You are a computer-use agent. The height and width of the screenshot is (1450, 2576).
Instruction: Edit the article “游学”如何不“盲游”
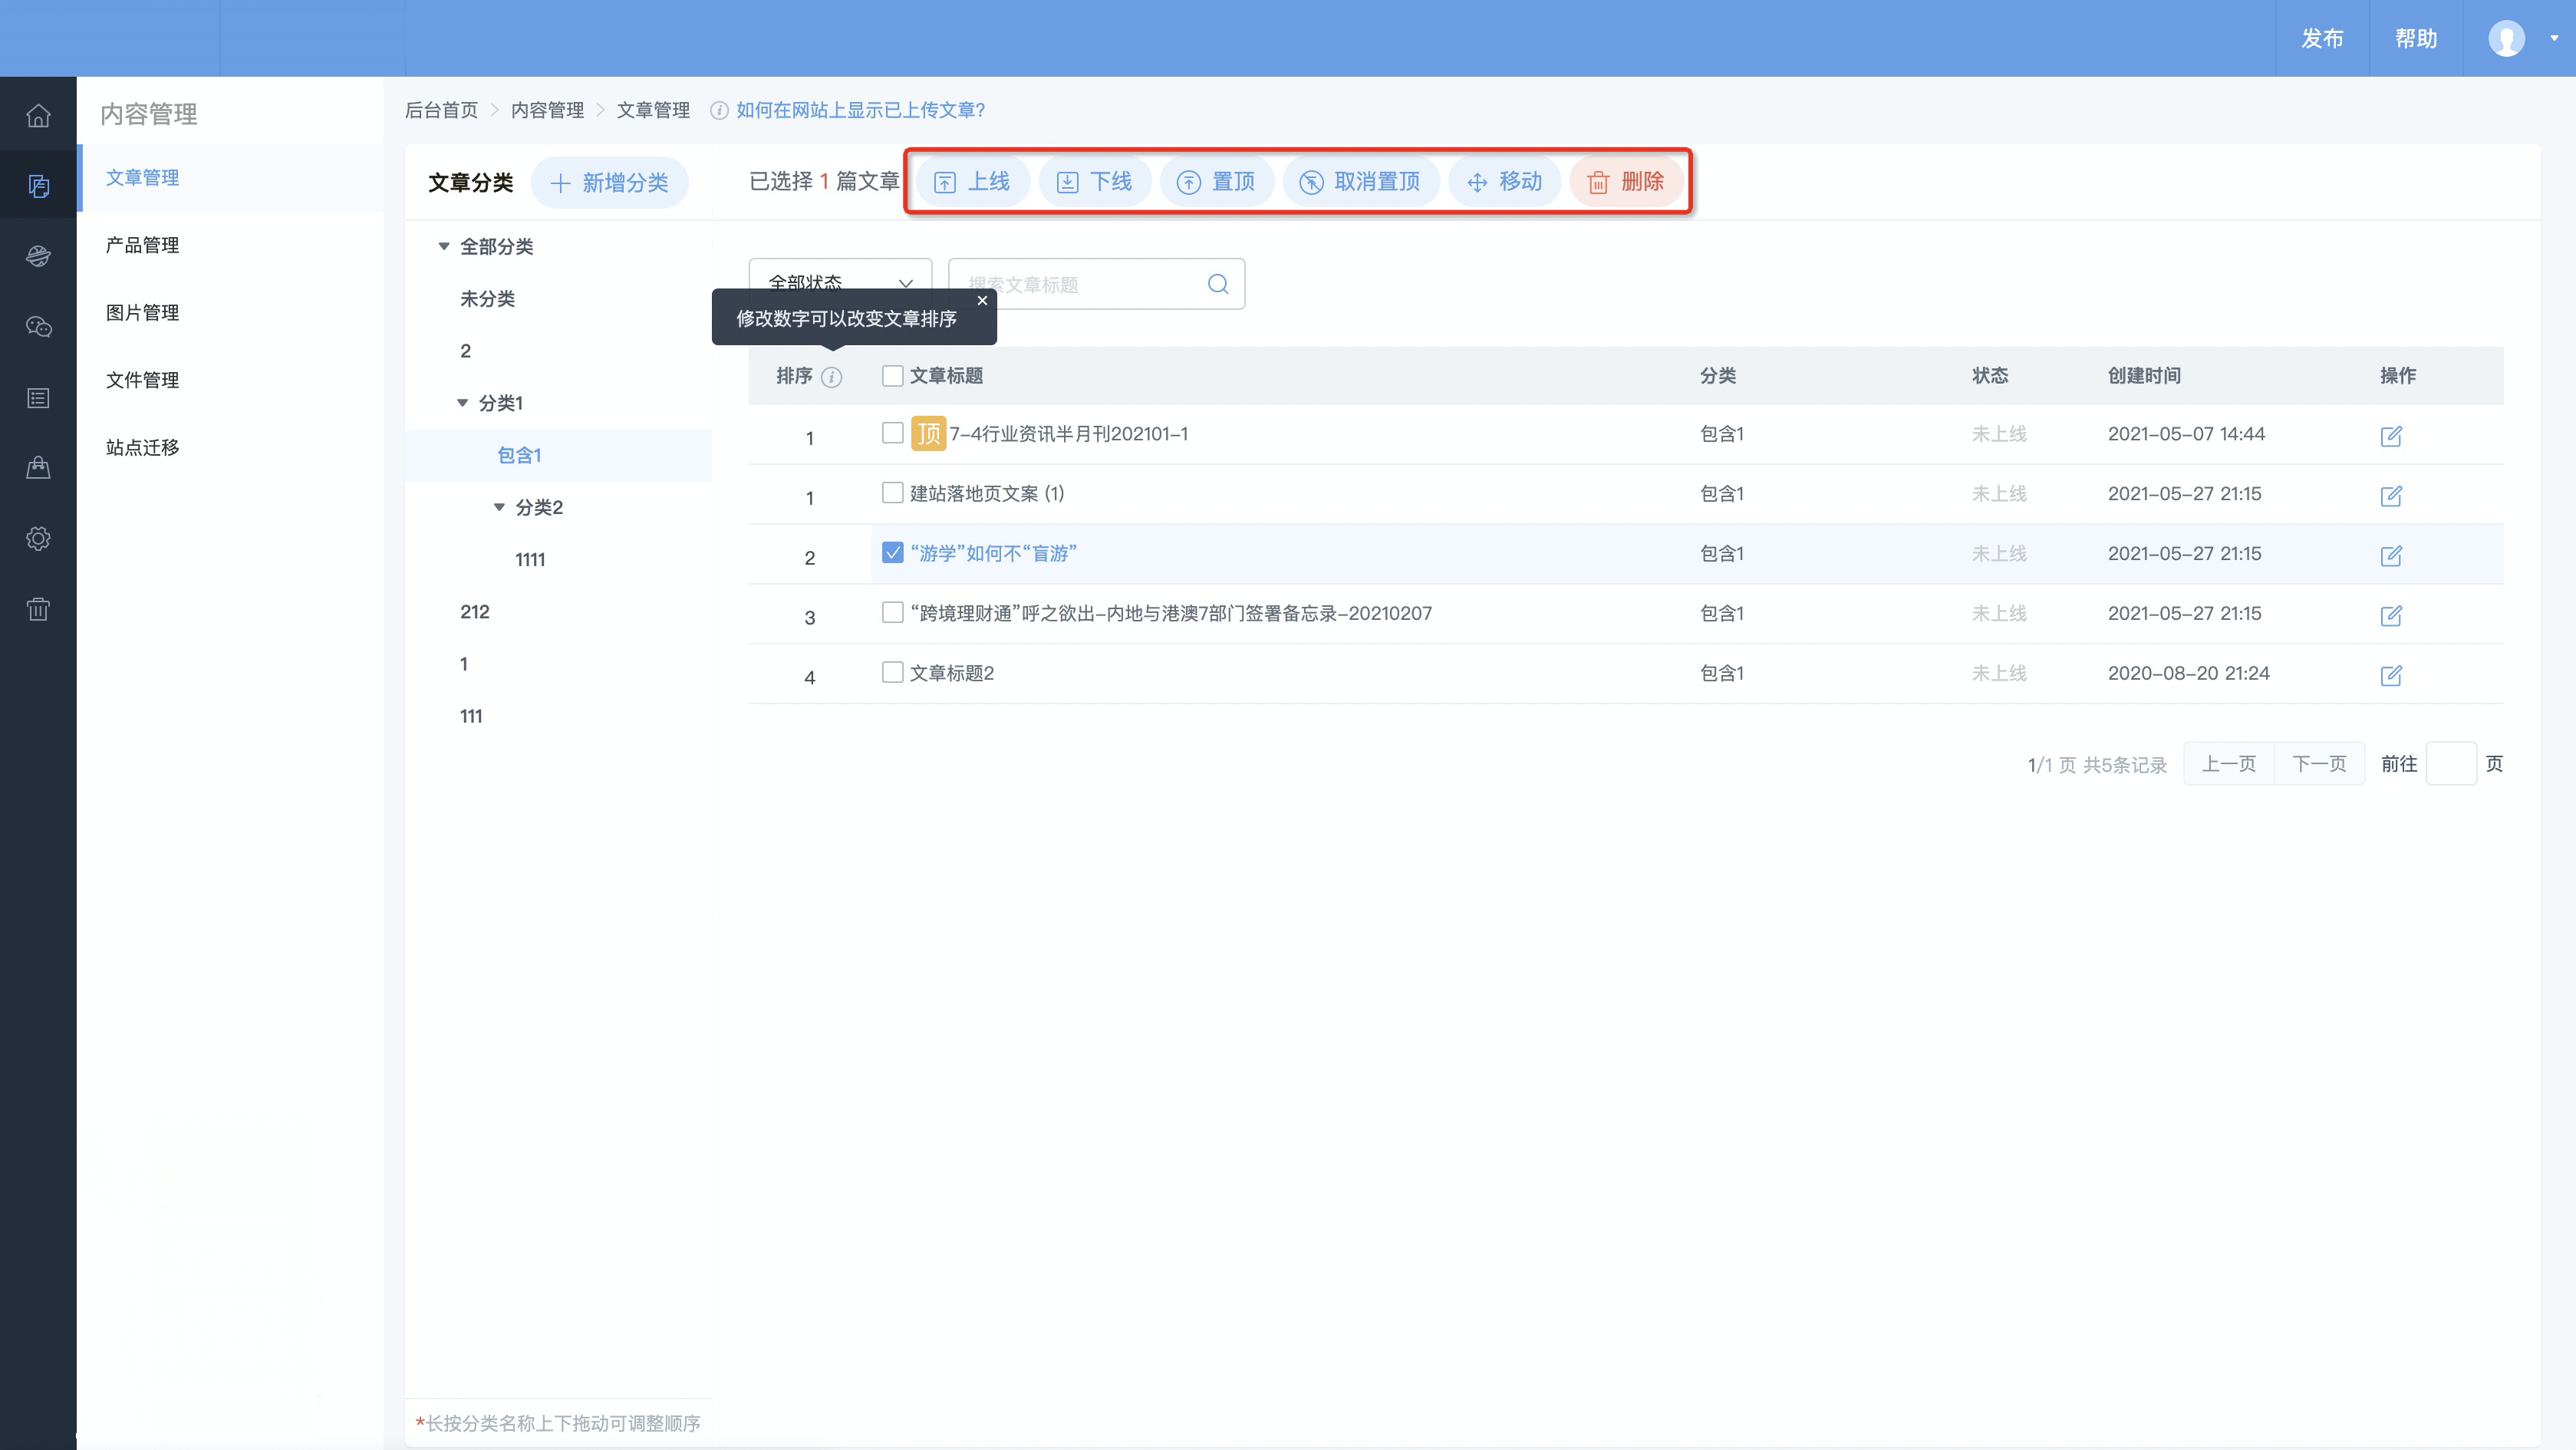coord(2391,556)
